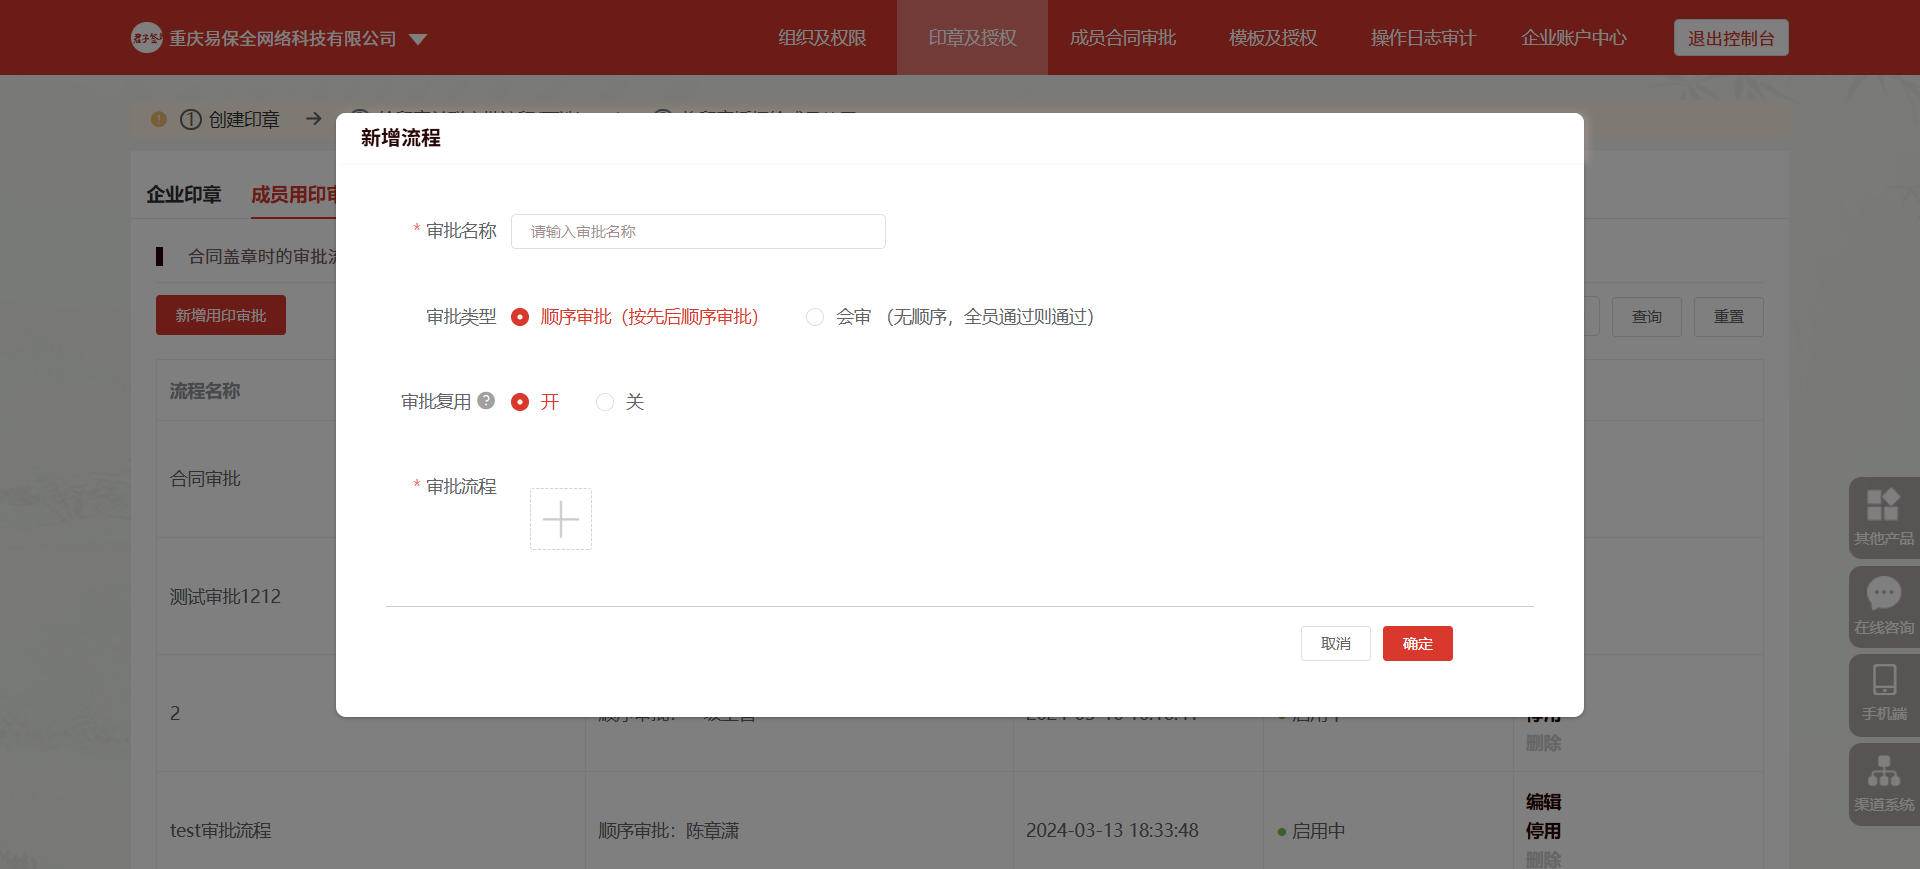Viewport: 1920px width, 869px height.
Task: Click the orange warning icon near 创建印章
Action: pyautogui.click(x=158, y=119)
